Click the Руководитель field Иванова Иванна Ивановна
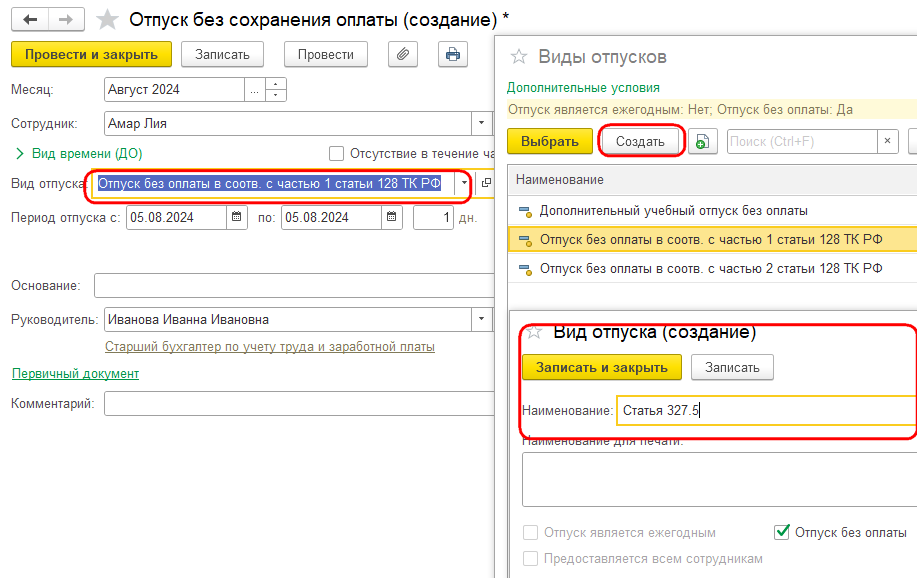Image resolution: width=917 pixels, height=578 pixels. tap(288, 319)
